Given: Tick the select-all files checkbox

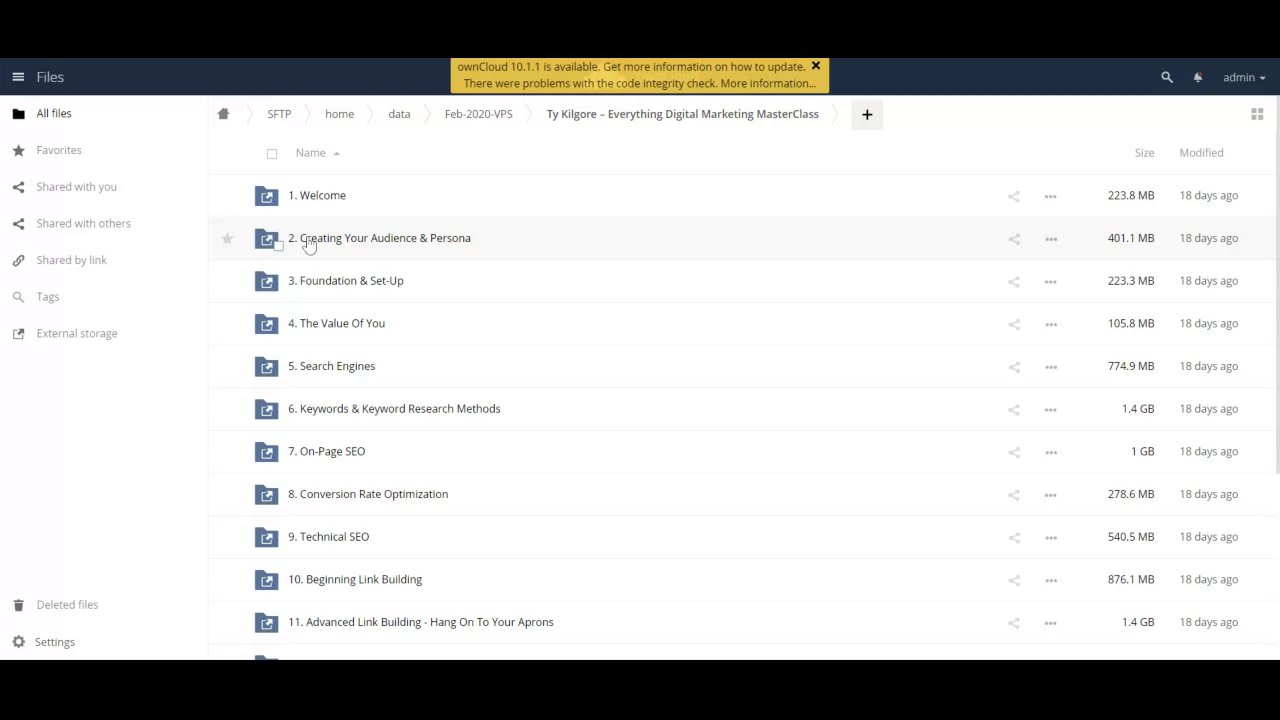Looking at the screenshot, I should tap(272, 154).
